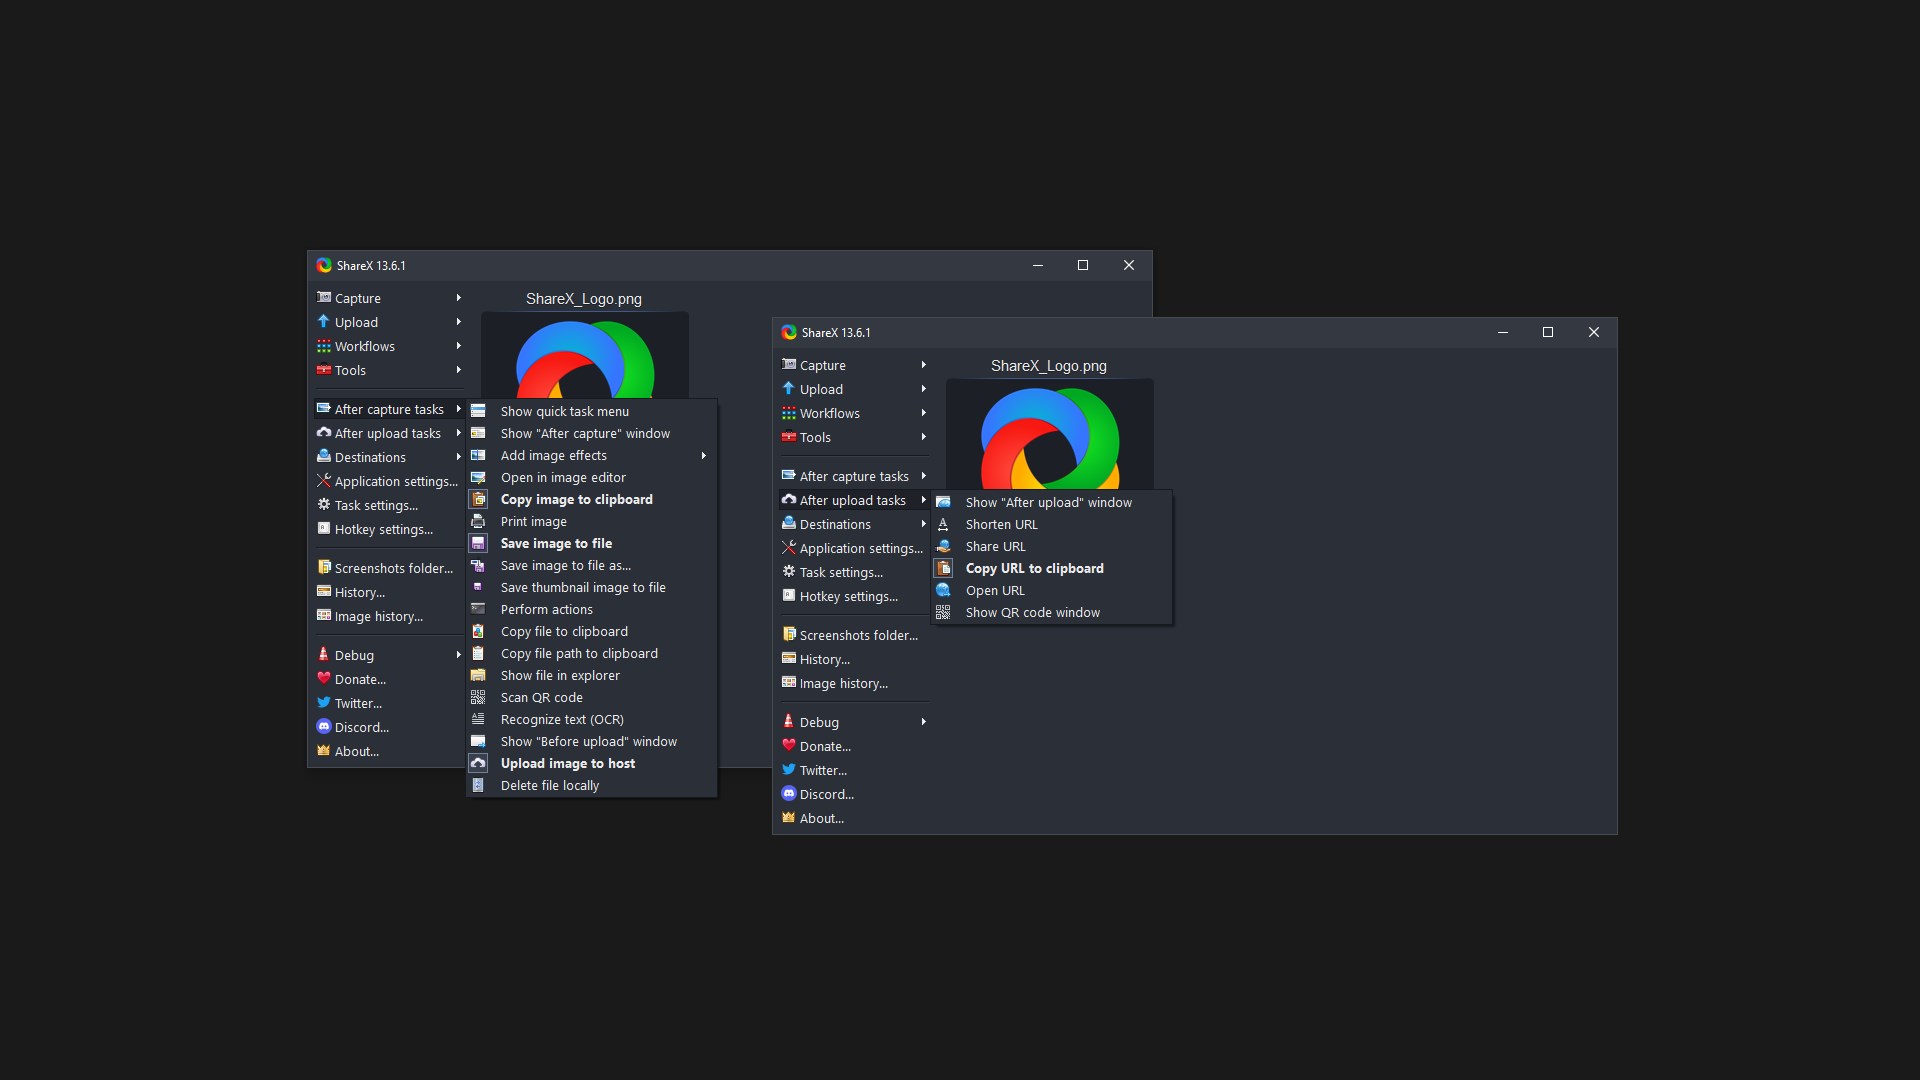Click the Destinations cloud icon
1920x1080 pixels.
coord(324,457)
